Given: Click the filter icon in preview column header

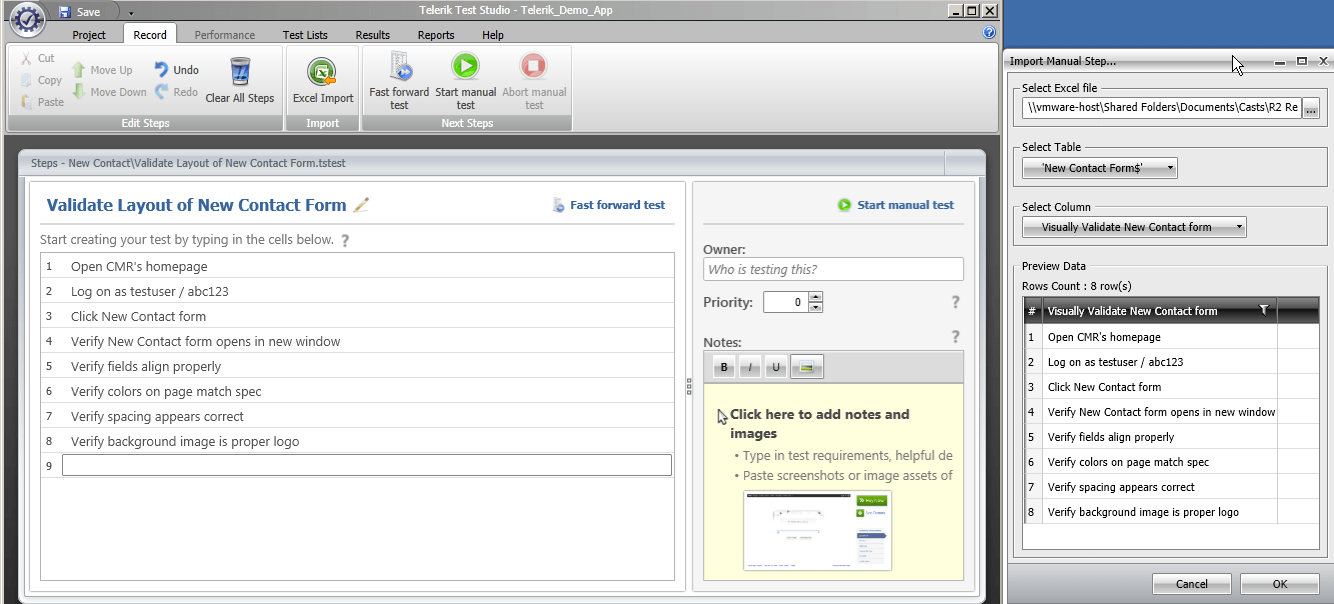Looking at the screenshot, I should click(x=1264, y=311).
